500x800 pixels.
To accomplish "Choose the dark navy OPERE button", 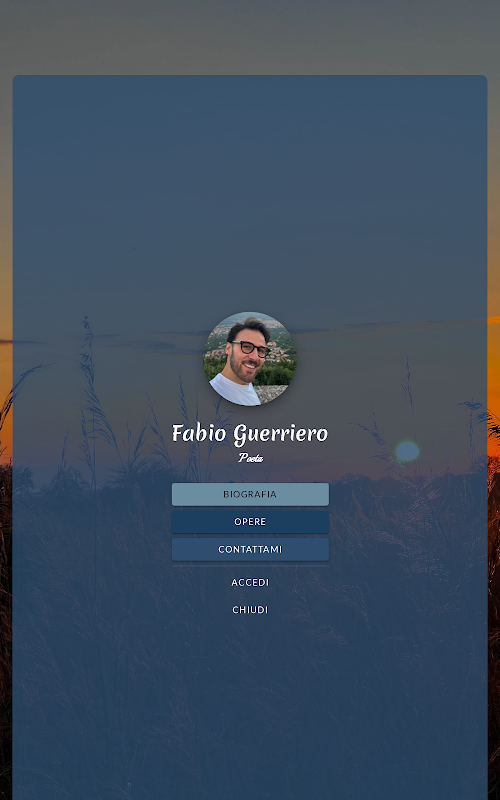I will [250, 522].
